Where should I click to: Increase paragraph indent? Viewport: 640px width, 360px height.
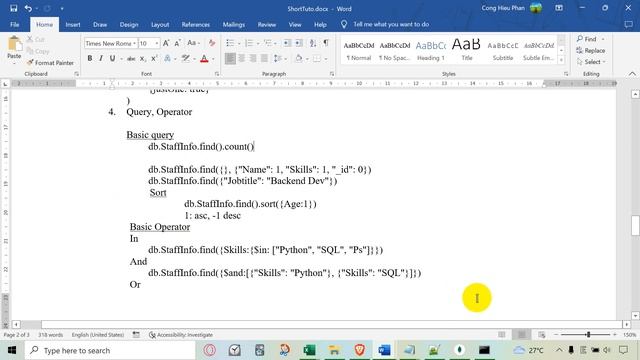299,43
